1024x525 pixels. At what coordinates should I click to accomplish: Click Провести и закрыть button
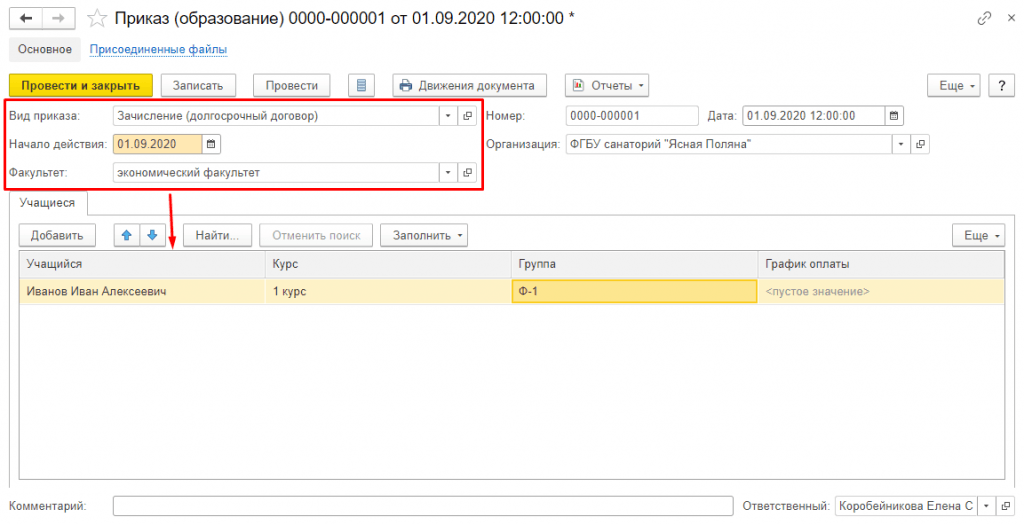click(80, 86)
